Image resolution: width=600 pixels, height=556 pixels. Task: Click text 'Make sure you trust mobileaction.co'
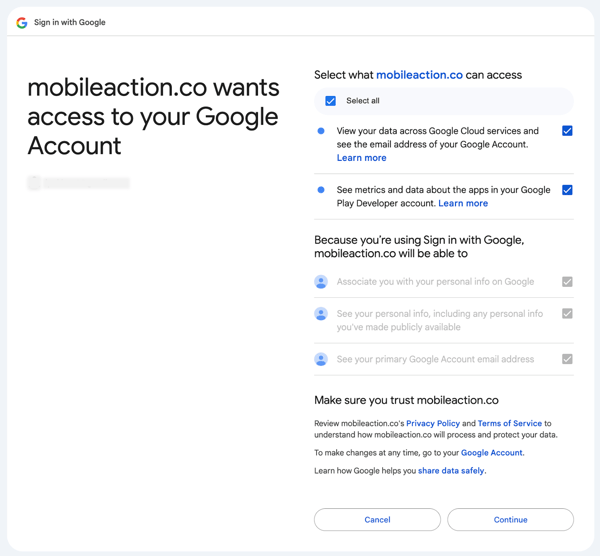[406, 400]
